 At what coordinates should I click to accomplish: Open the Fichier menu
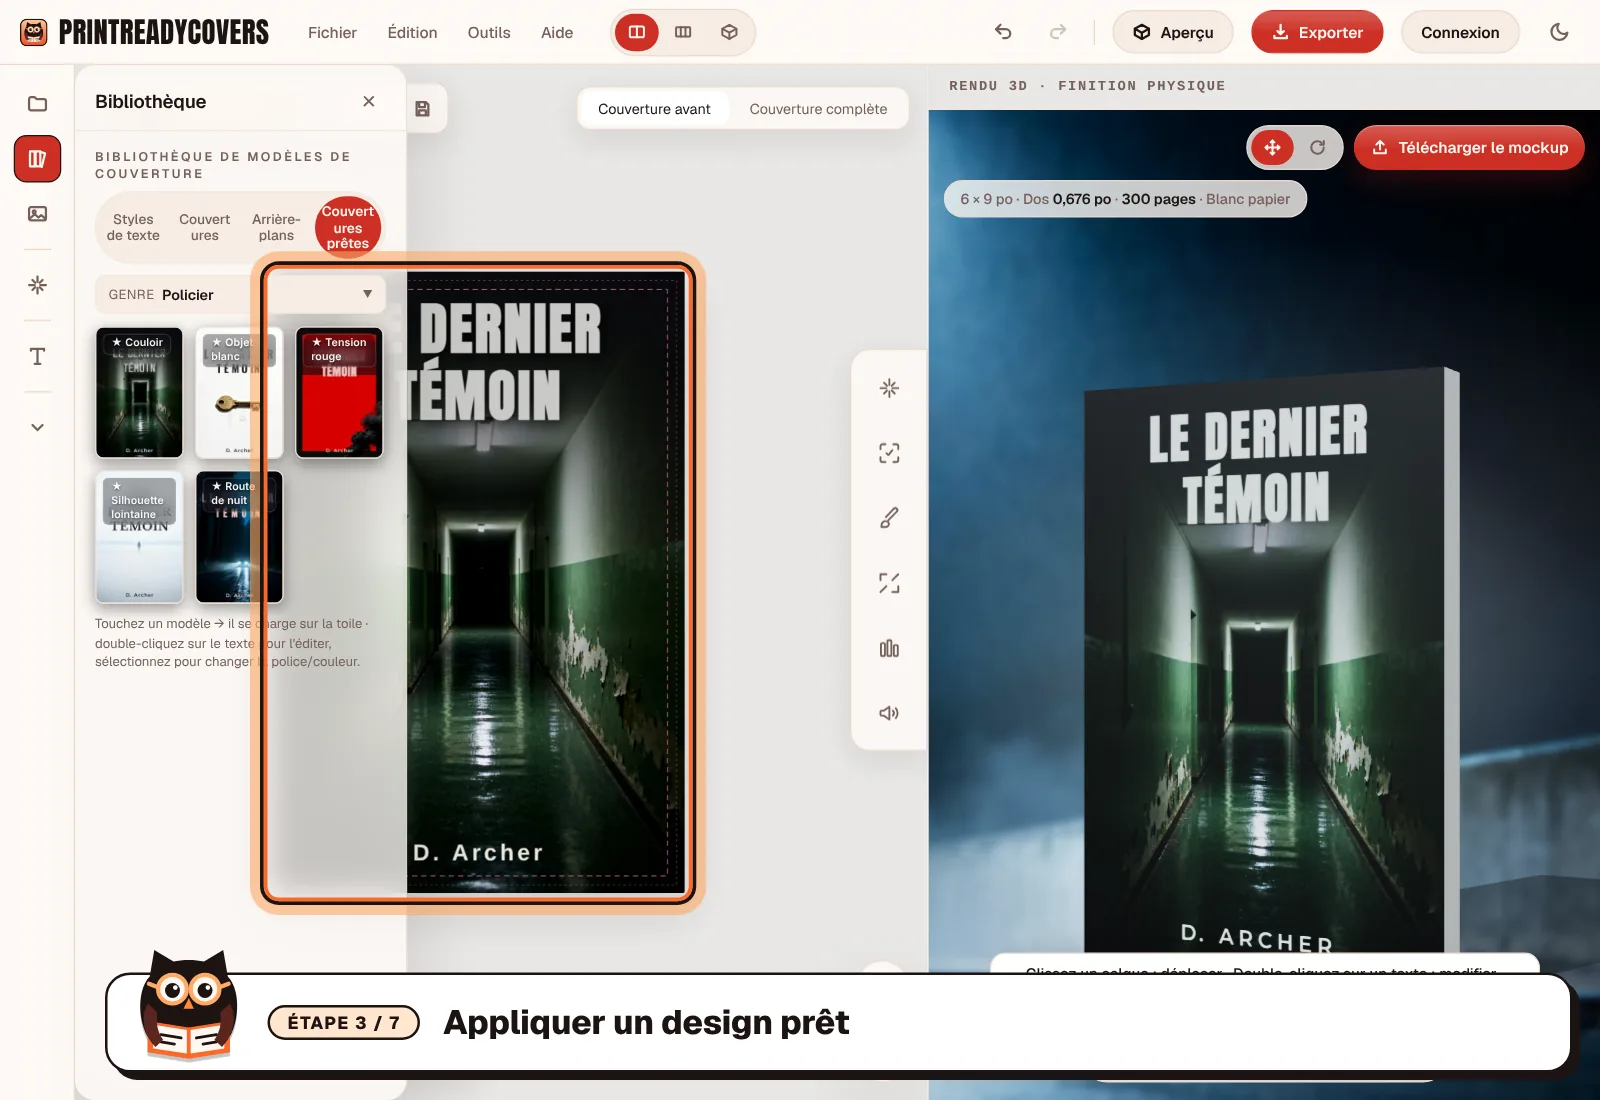pyautogui.click(x=332, y=32)
